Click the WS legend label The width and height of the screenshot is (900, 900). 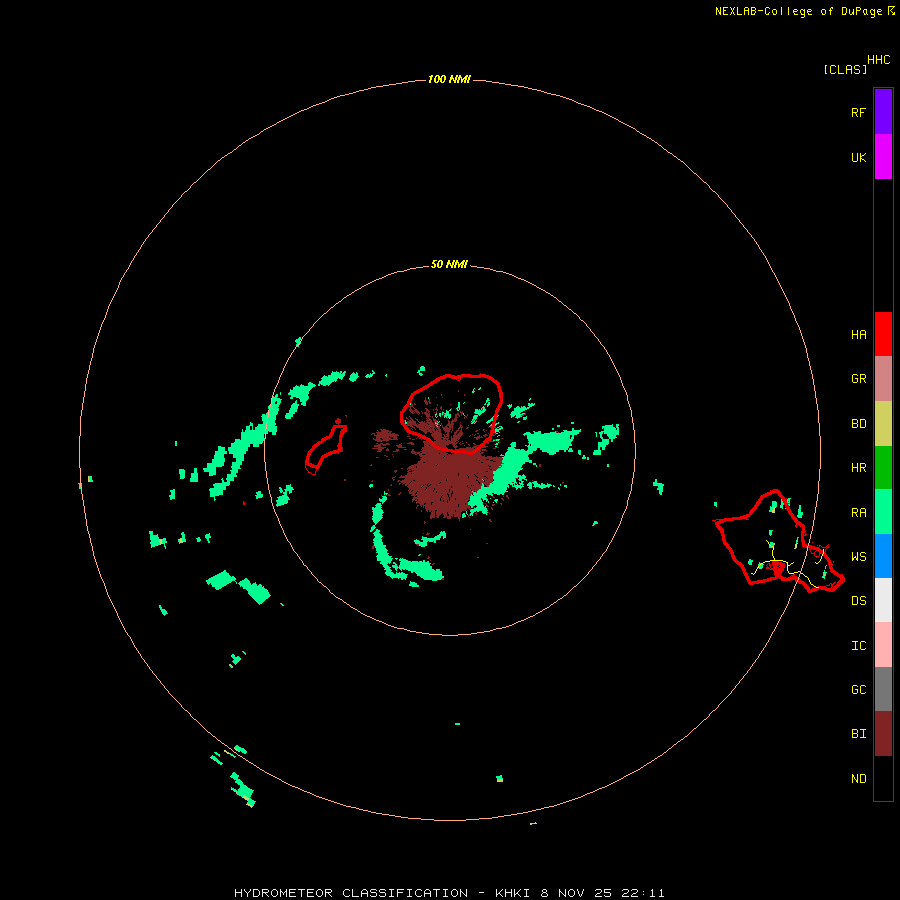(x=858, y=557)
